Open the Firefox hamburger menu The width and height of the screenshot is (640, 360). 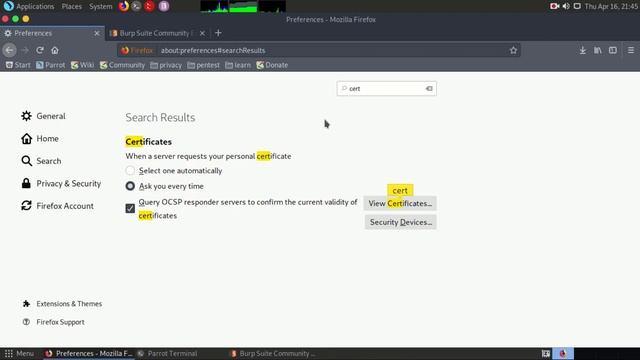[x=631, y=50]
